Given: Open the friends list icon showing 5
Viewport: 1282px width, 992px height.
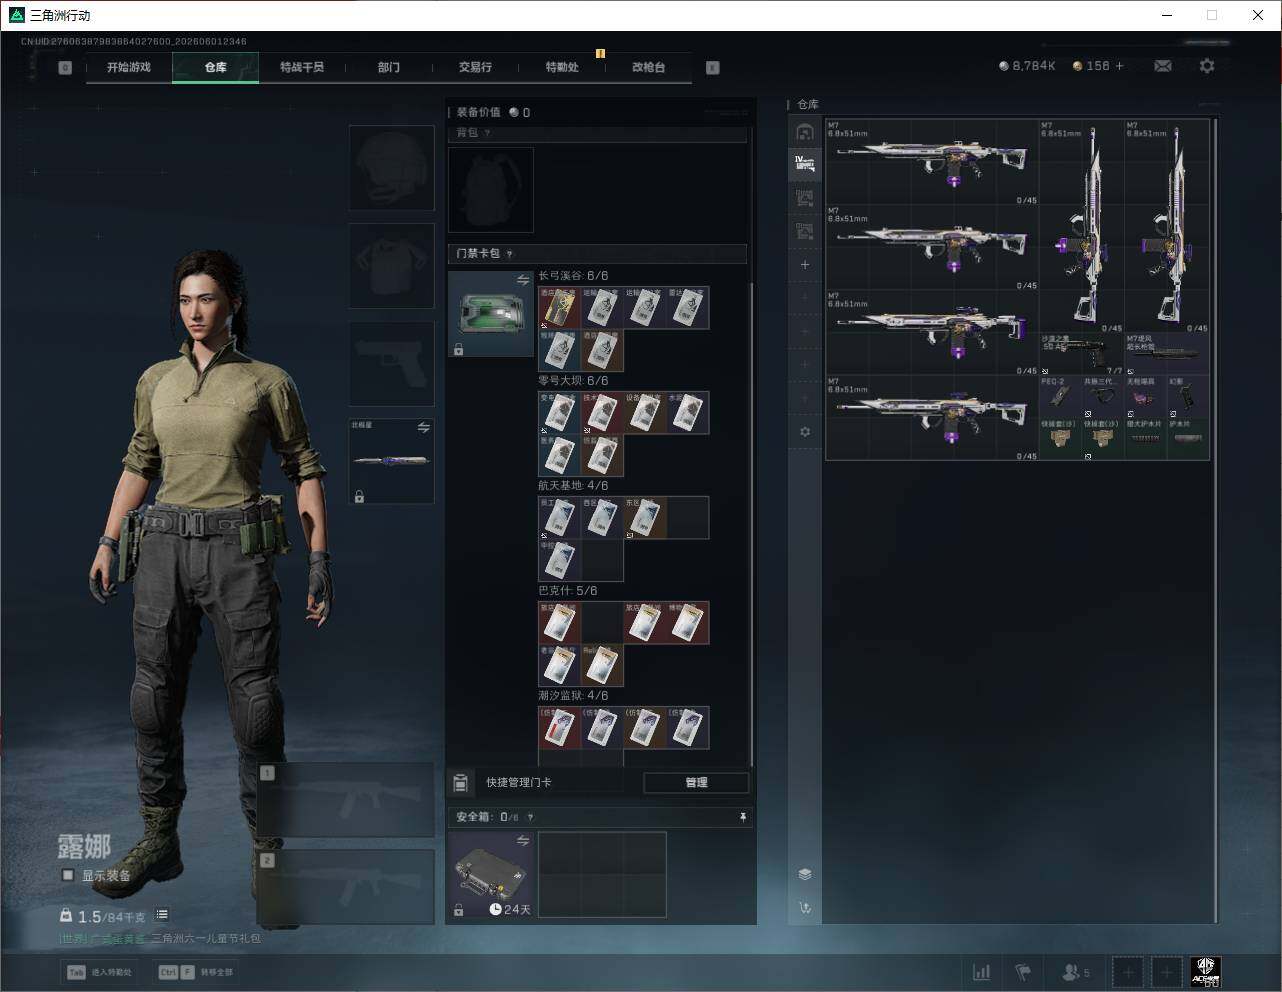Looking at the screenshot, I should 1076,972.
